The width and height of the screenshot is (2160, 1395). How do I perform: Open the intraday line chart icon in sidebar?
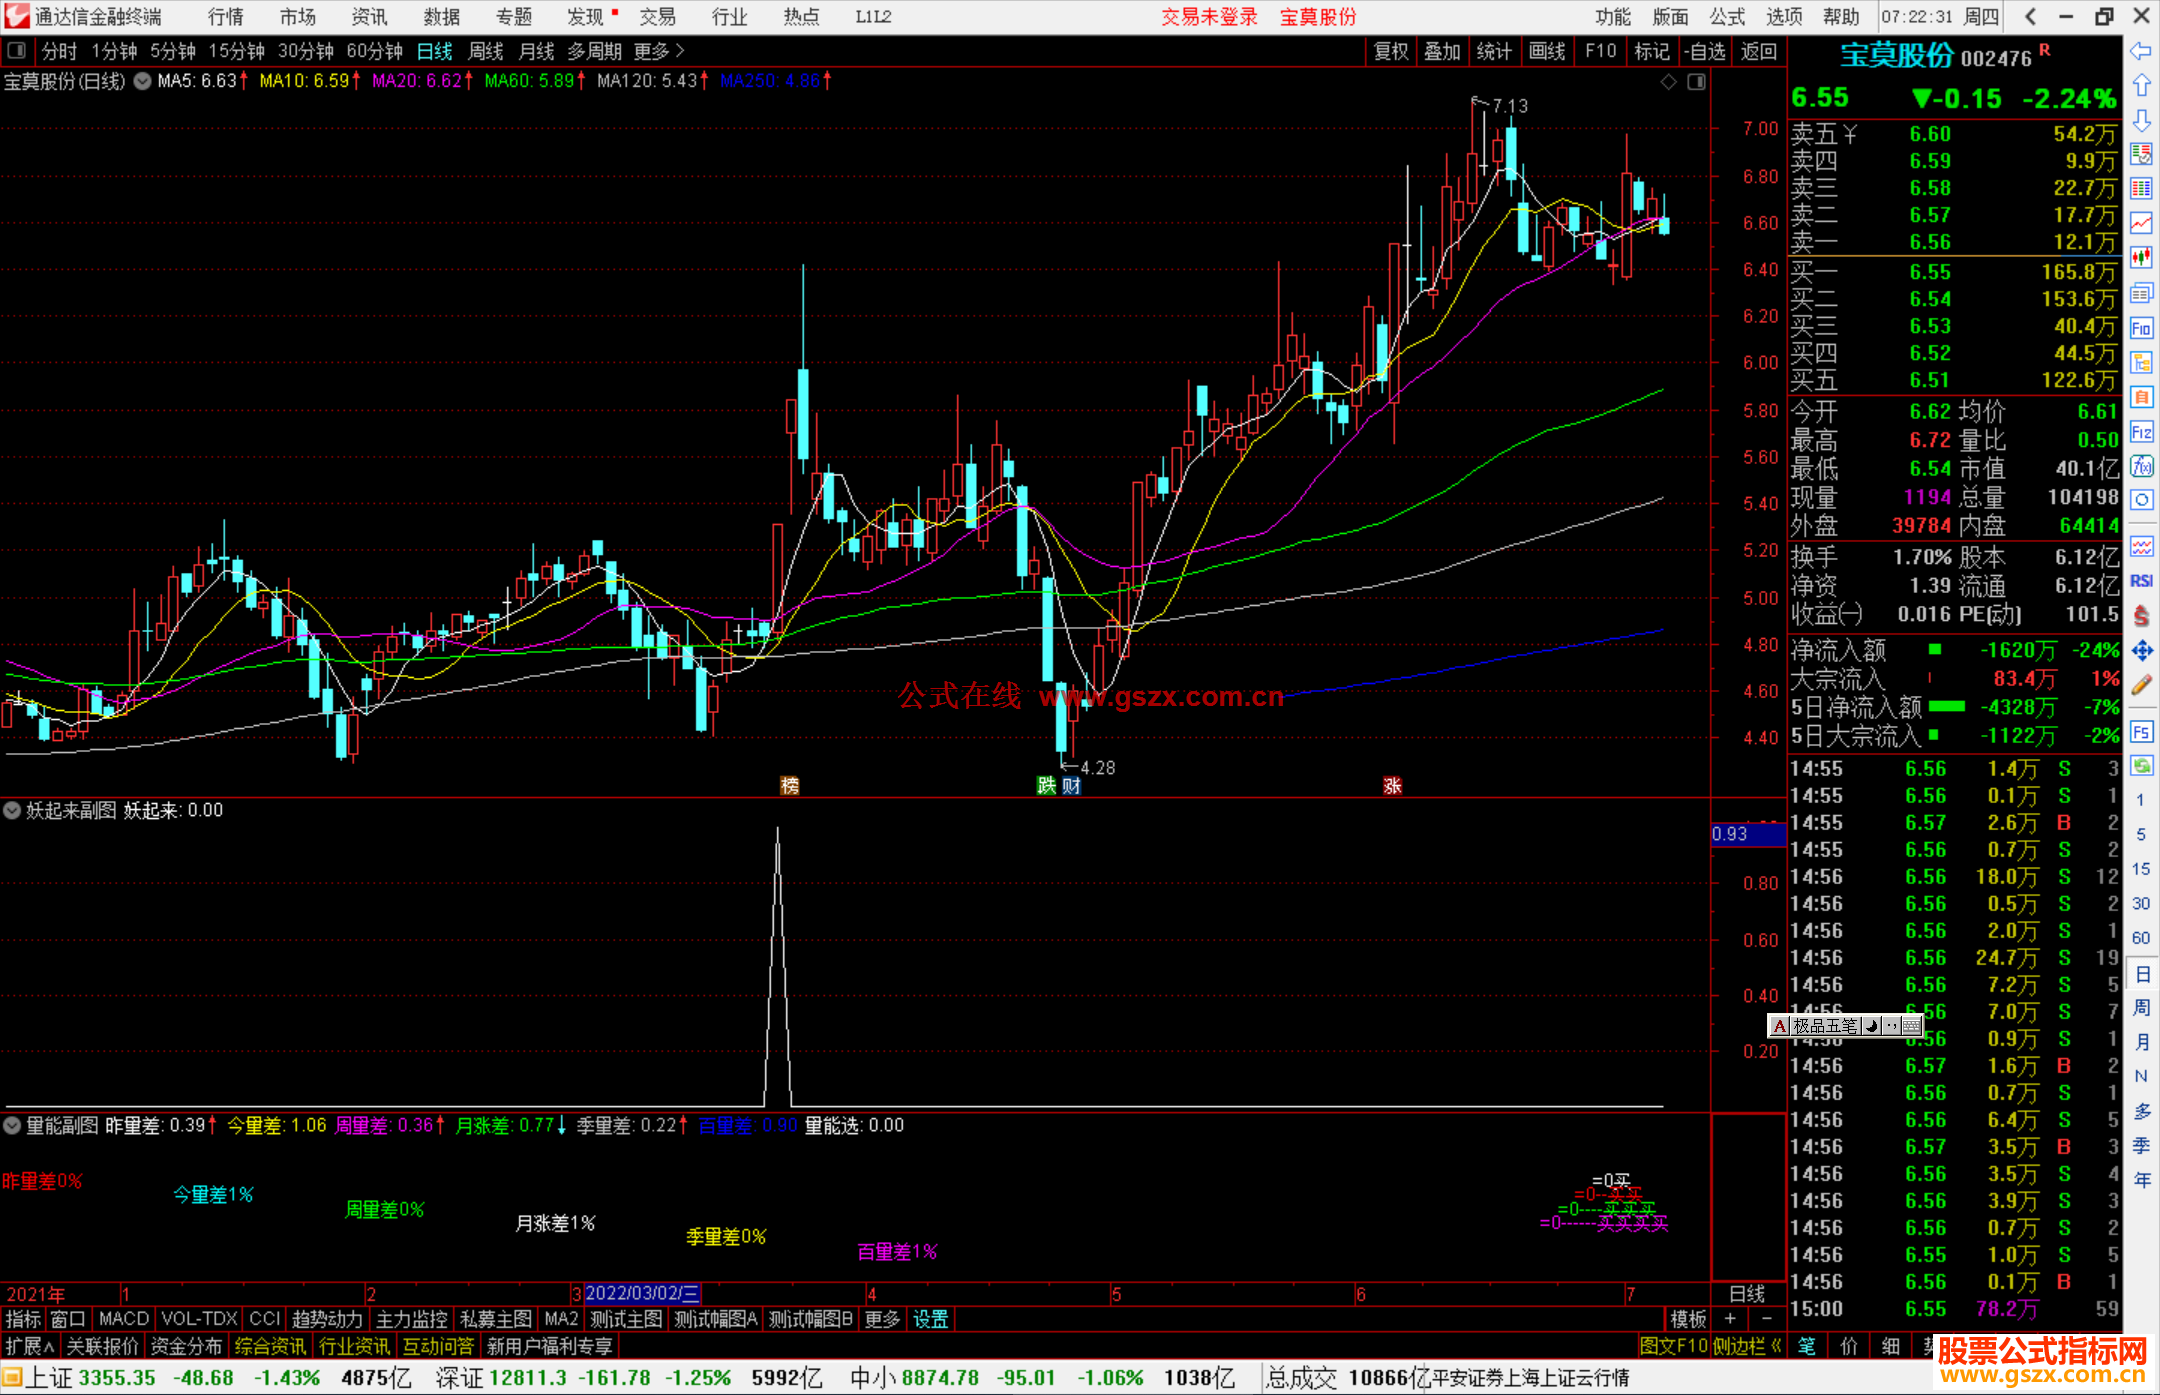tap(2141, 223)
